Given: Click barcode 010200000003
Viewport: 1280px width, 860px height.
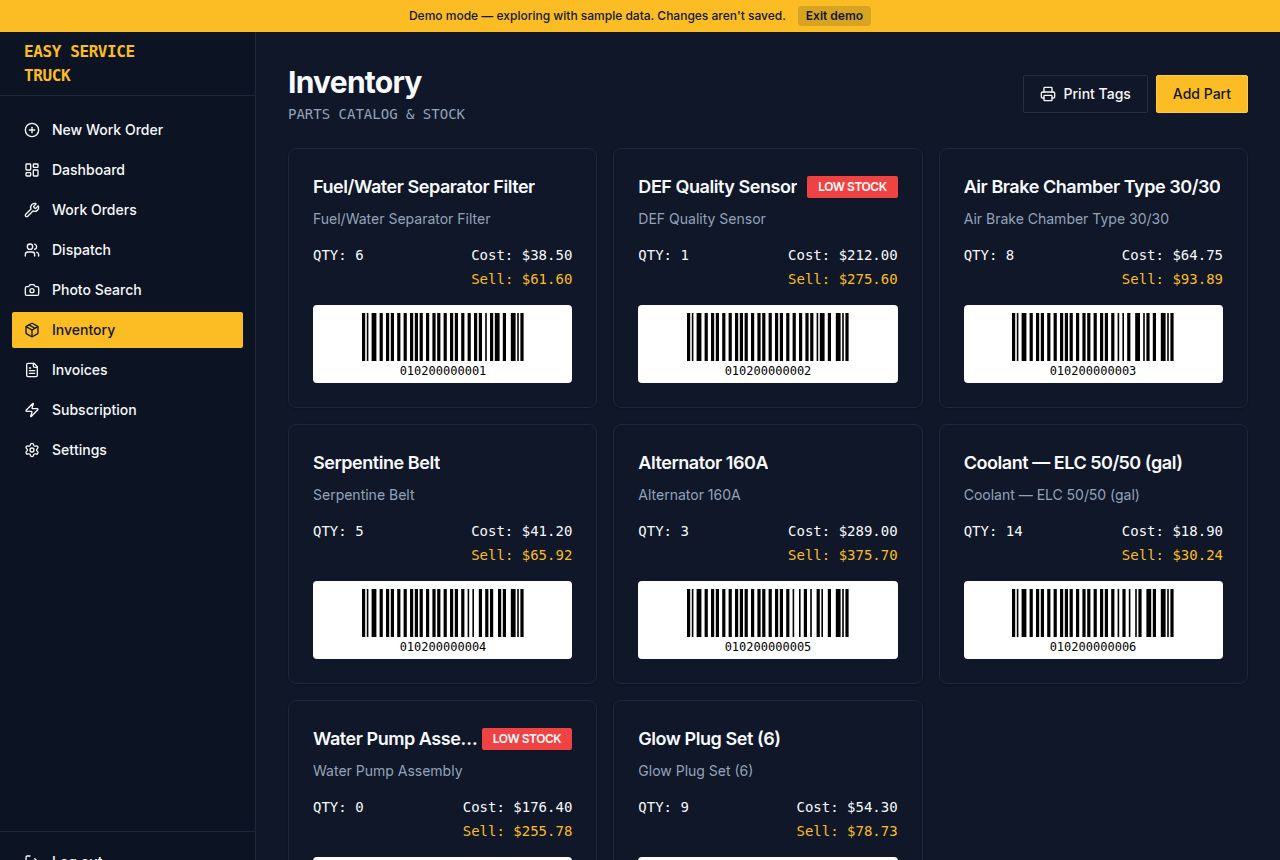Looking at the screenshot, I should click(1093, 344).
